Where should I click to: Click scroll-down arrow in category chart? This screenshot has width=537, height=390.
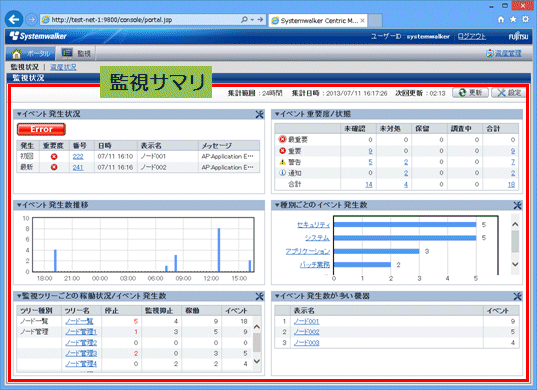(x=515, y=264)
